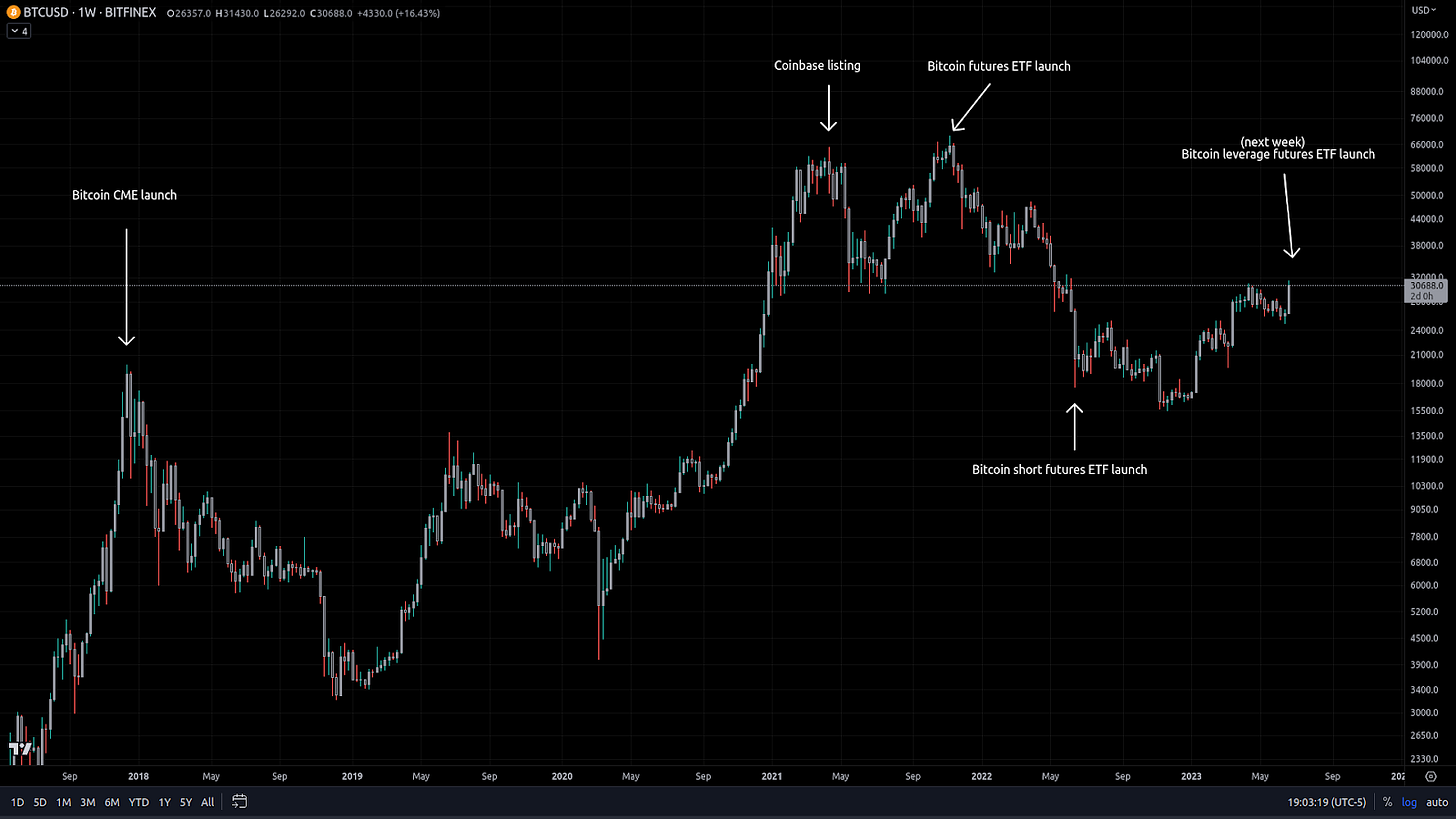Screen dimensions: 1456x819
Task: Select the 6M time range
Action: 112,802
